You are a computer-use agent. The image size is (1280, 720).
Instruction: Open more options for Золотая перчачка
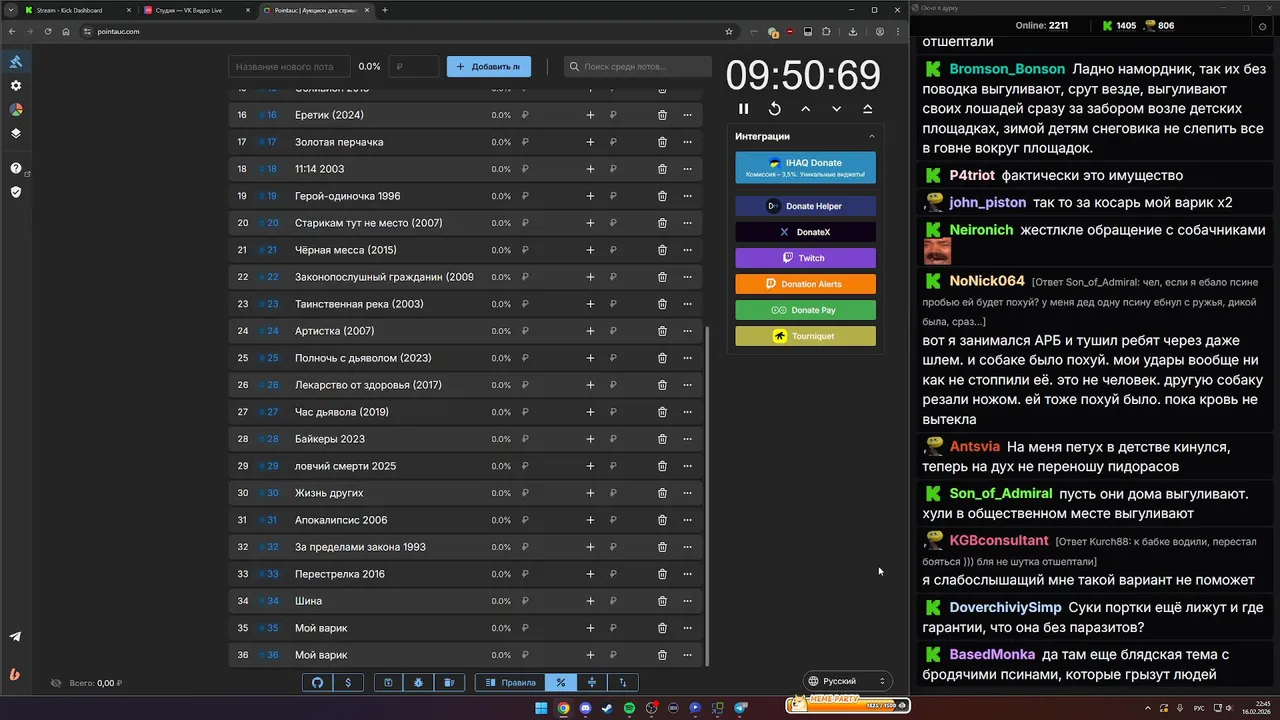(687, 142)
